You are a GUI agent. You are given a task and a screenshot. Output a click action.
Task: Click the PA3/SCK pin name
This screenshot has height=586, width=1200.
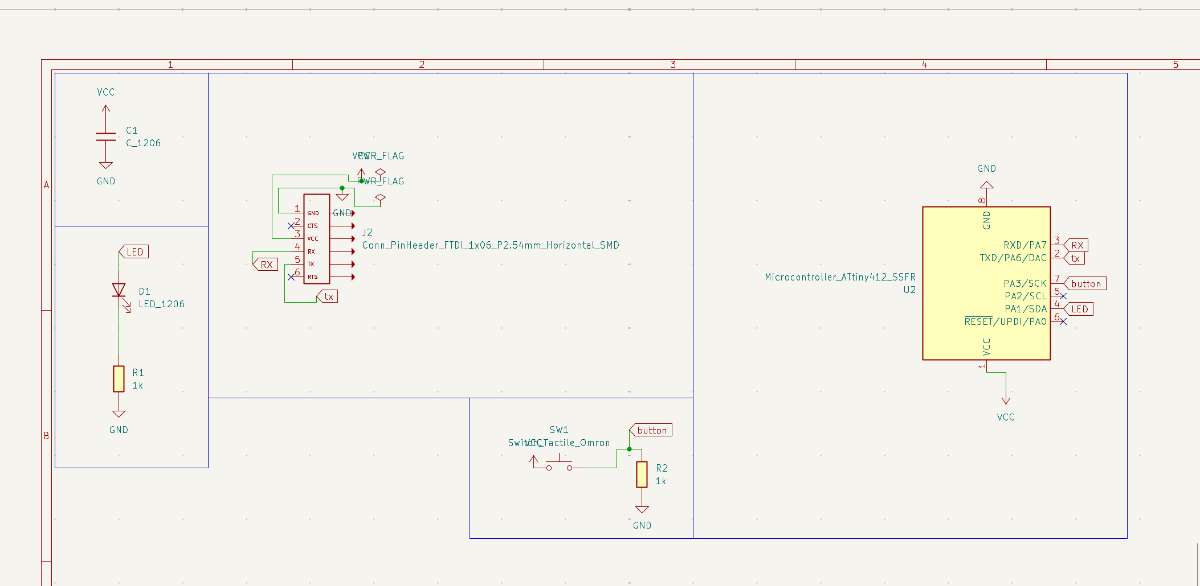(x=1026, y=283)
